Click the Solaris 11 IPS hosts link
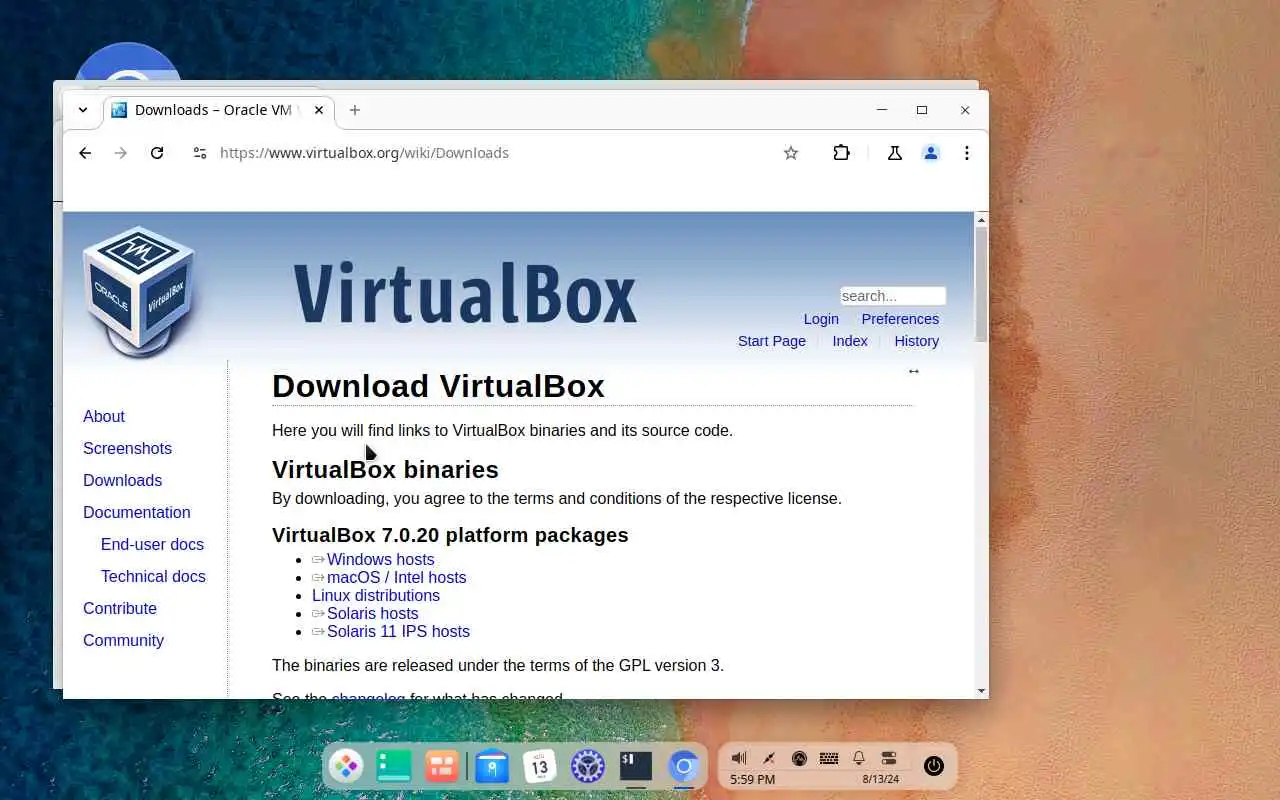Screen dimensions: 1280x800 click(398, 631)
